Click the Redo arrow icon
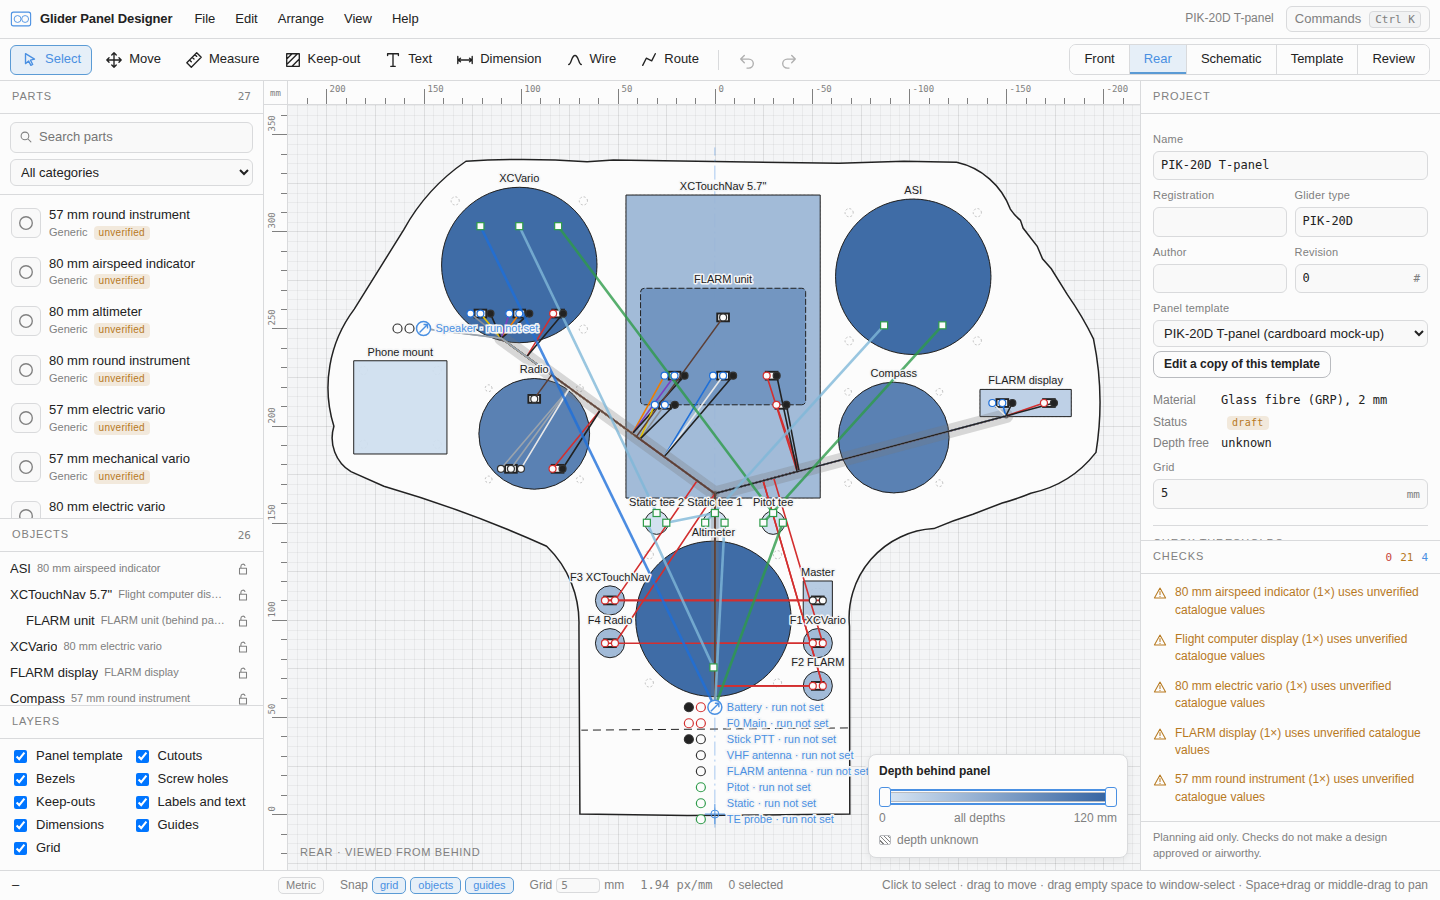1440x900 pixels. [x=789, y=60]
